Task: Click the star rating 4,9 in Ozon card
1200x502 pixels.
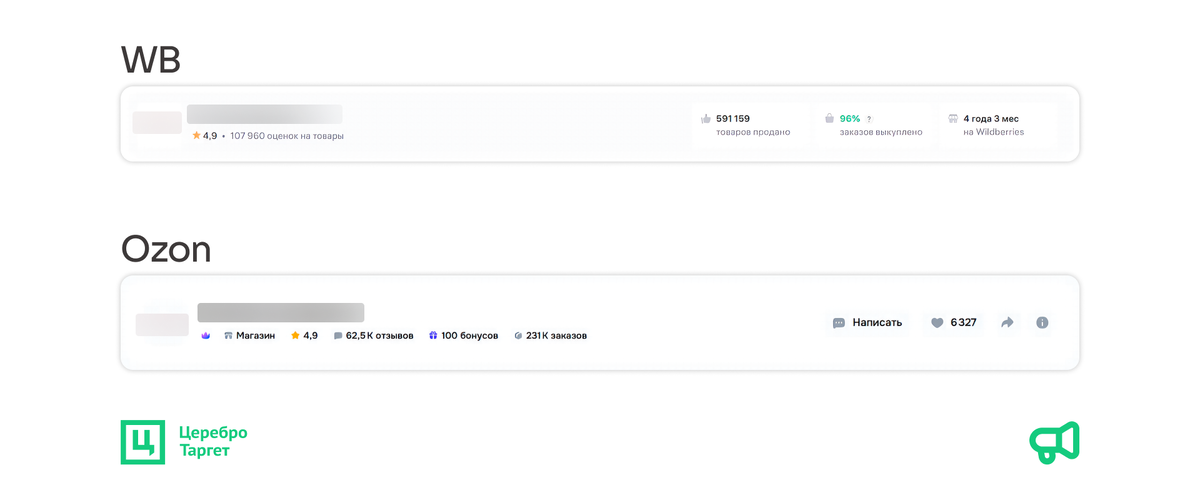Action: click(x=304, y=335)
